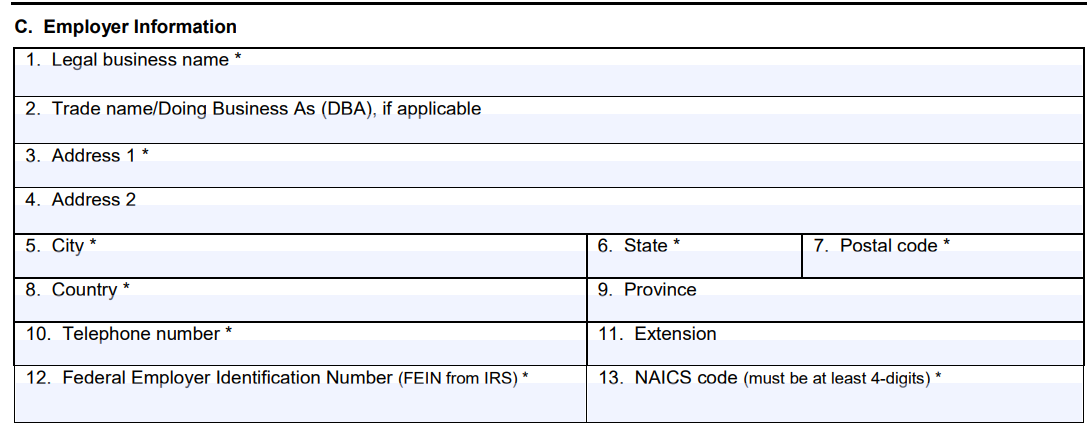Select the State input field
Screen dimensions: 1087x436
[x=693, y=265]
